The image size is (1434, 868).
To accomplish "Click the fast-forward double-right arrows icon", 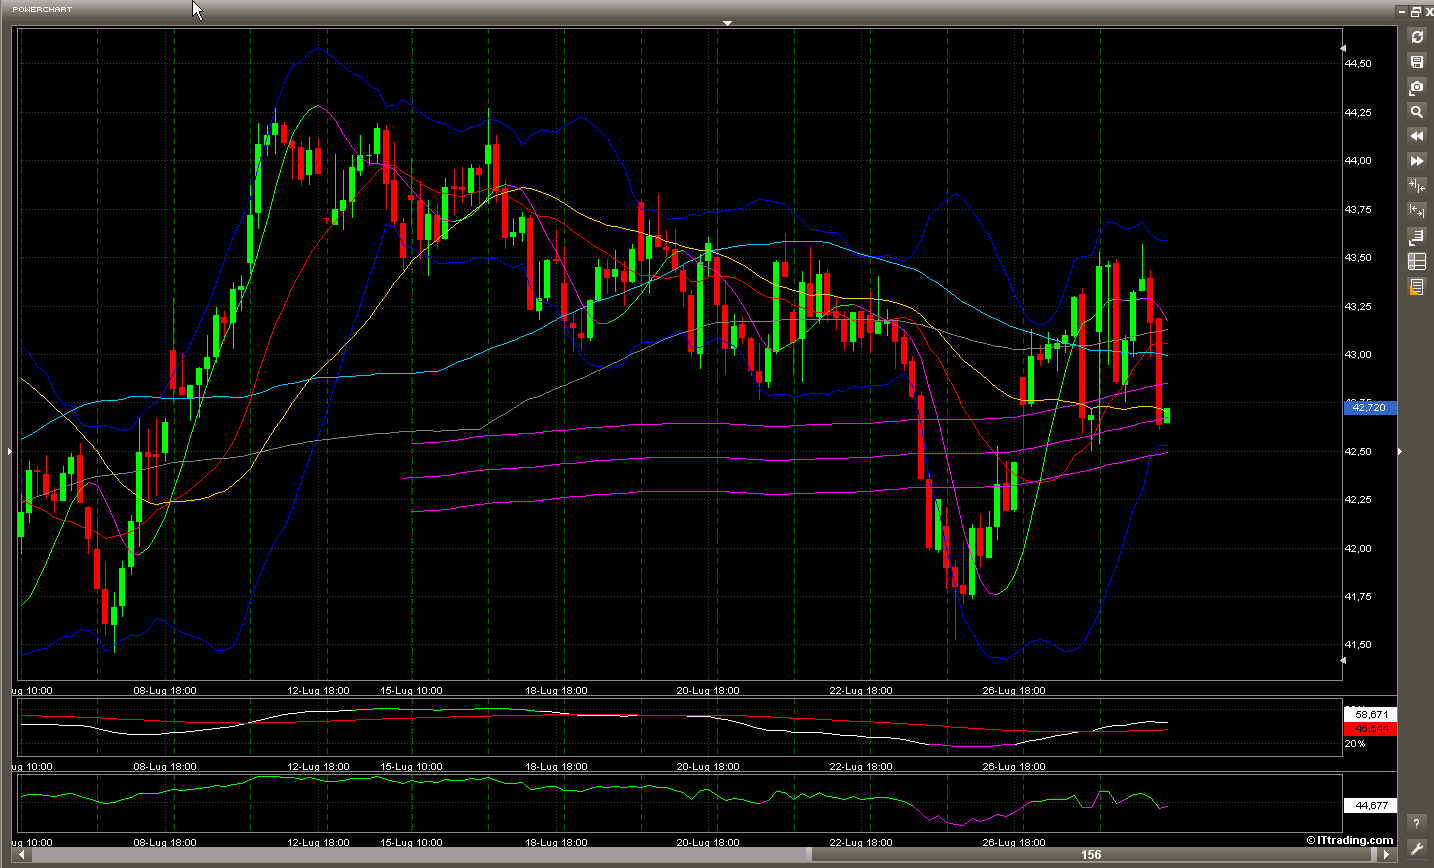I will click(x=1416, y=160).
